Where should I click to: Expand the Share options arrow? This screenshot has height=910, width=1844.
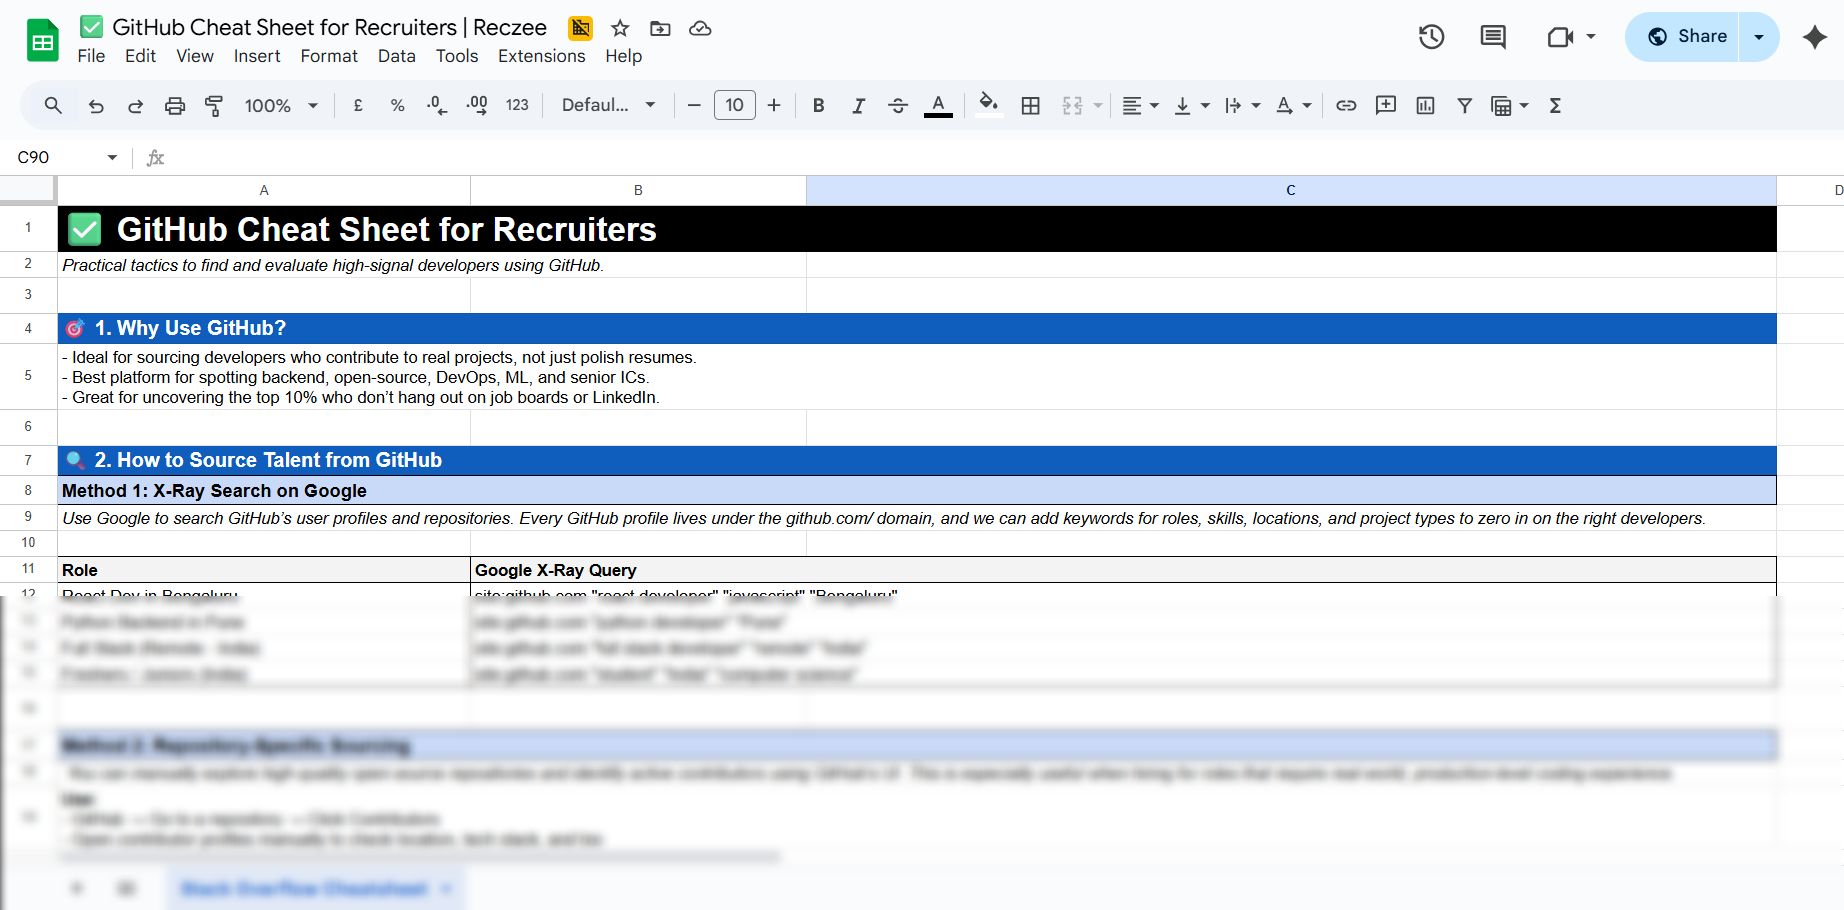pyautogui.click(x=1759, y=37)
